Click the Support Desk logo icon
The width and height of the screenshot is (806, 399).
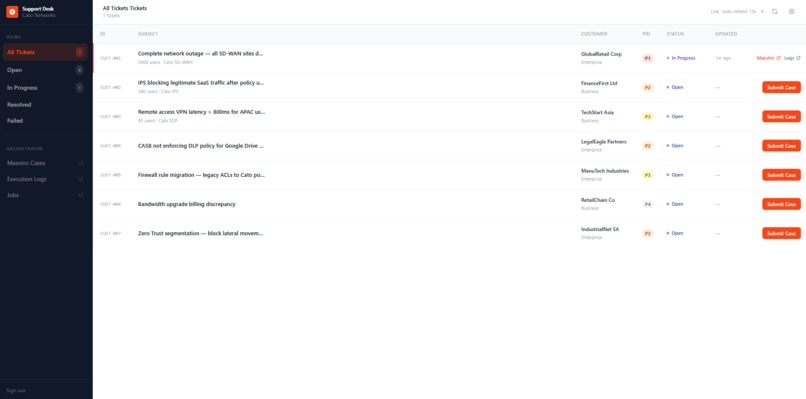click(12, 12)
